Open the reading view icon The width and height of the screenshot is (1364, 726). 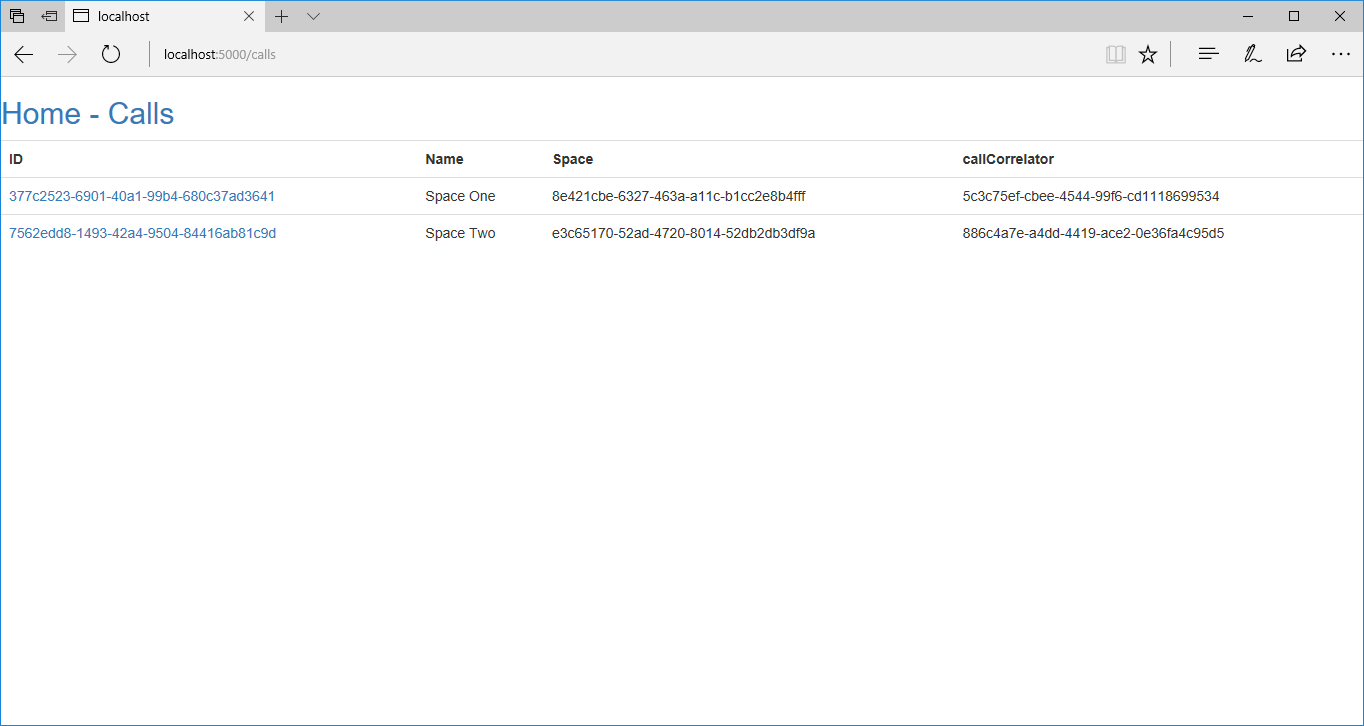(1116, 55)
